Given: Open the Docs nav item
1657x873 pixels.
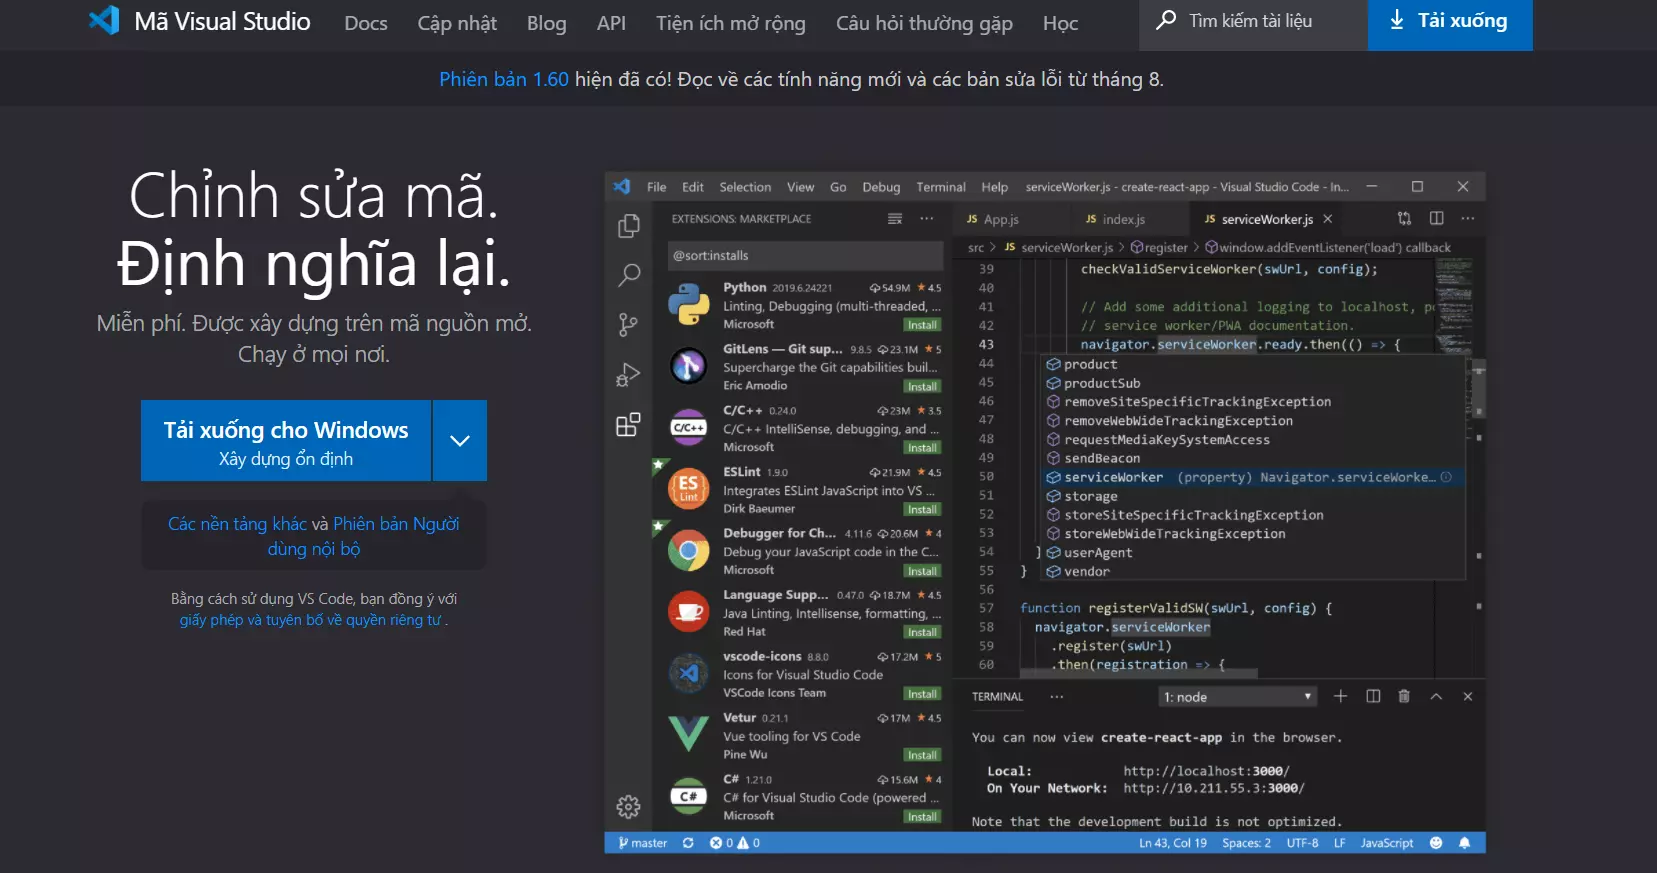Looking at the screenshot, I should pos(366,23).
